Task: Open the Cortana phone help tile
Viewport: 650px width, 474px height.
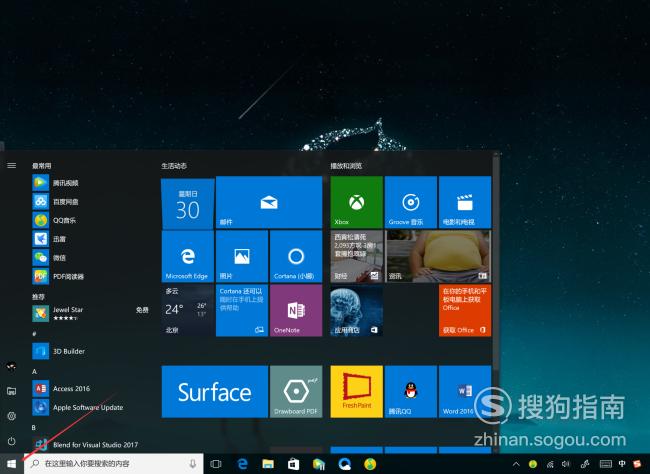Action: [242, 310]
